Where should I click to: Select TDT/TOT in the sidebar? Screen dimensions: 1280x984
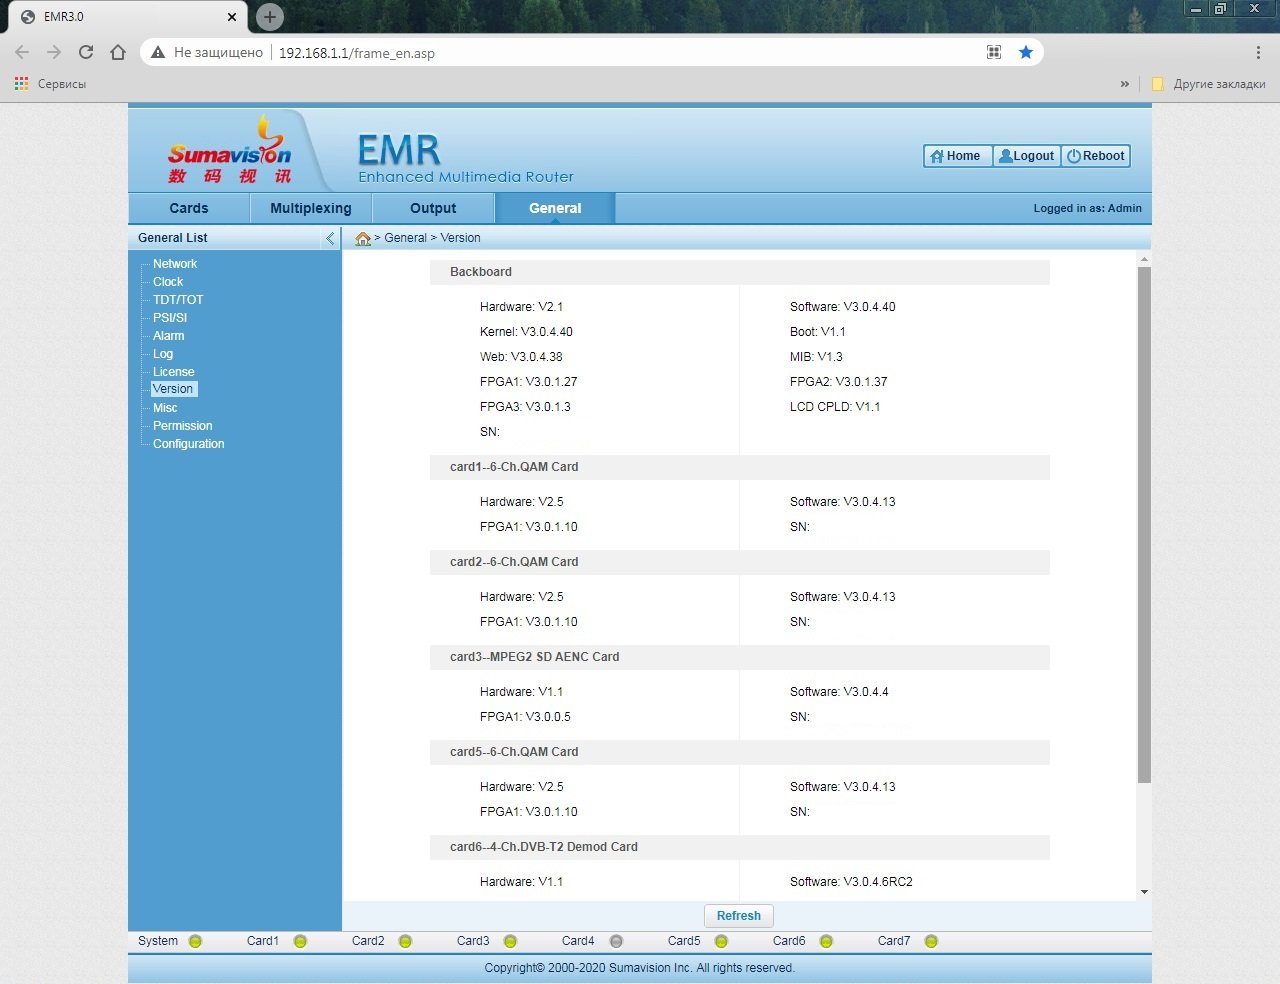click(178, 300)
